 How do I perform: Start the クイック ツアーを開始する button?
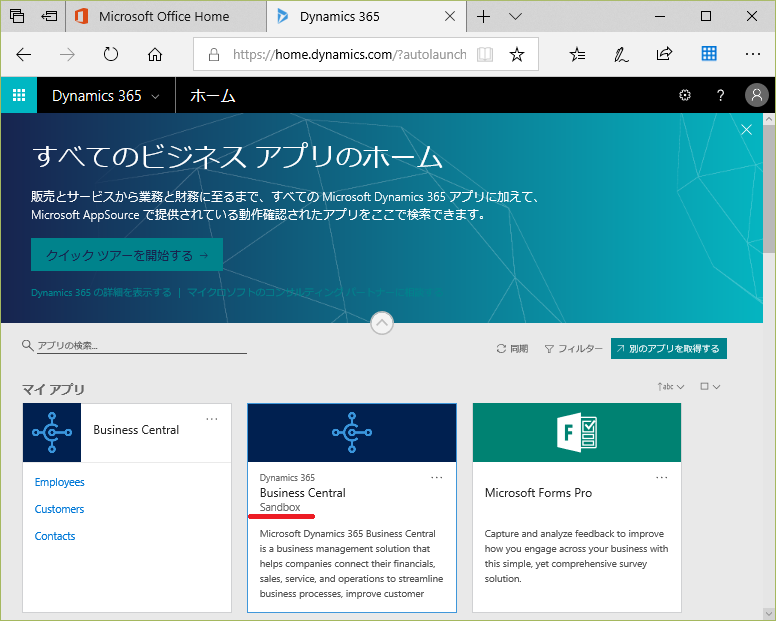[x=127, y=255]
